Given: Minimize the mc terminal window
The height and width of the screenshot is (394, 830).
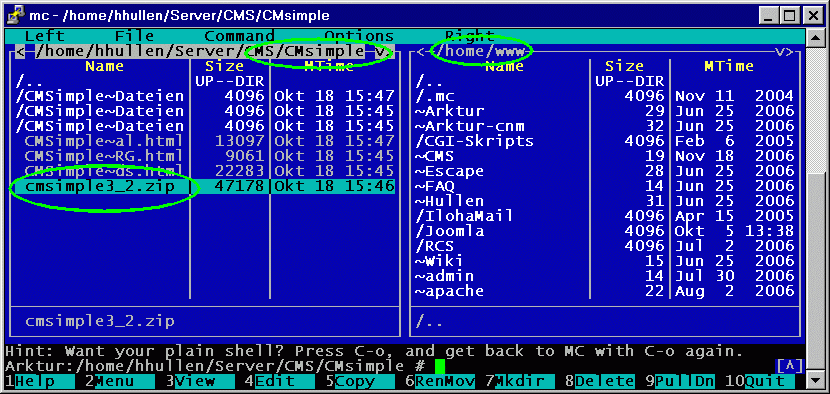Looking at the screenshot, I should pos(769,15).
